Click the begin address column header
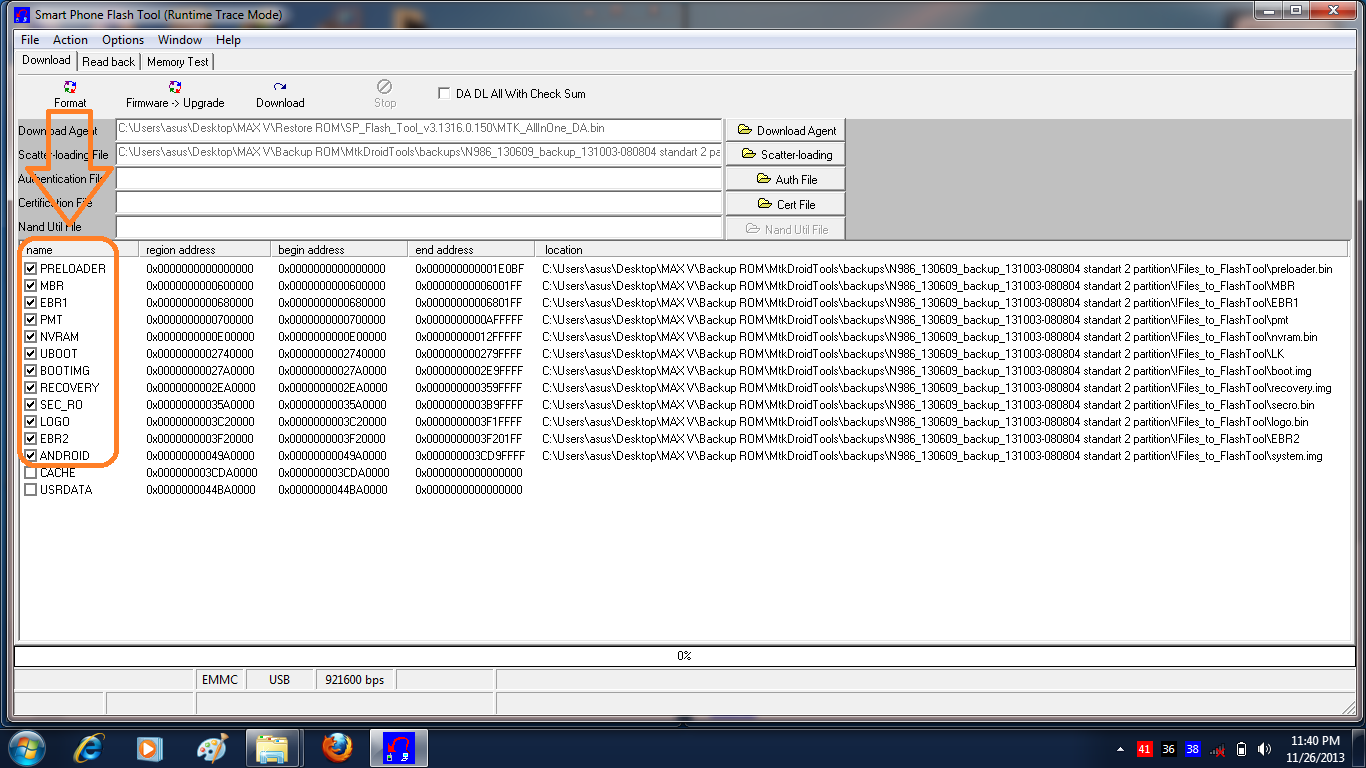 (x=339, y=249)
